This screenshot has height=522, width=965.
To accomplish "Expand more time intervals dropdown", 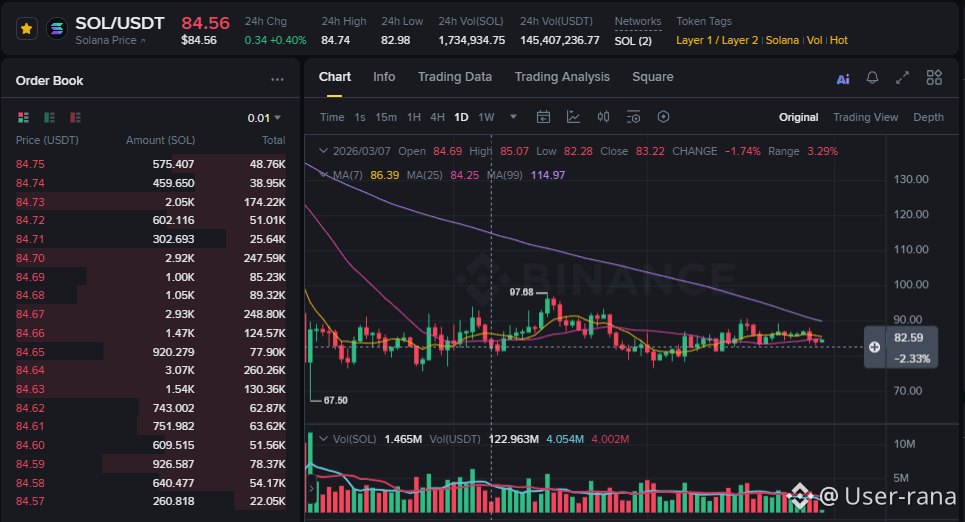I will coord(513,116).
